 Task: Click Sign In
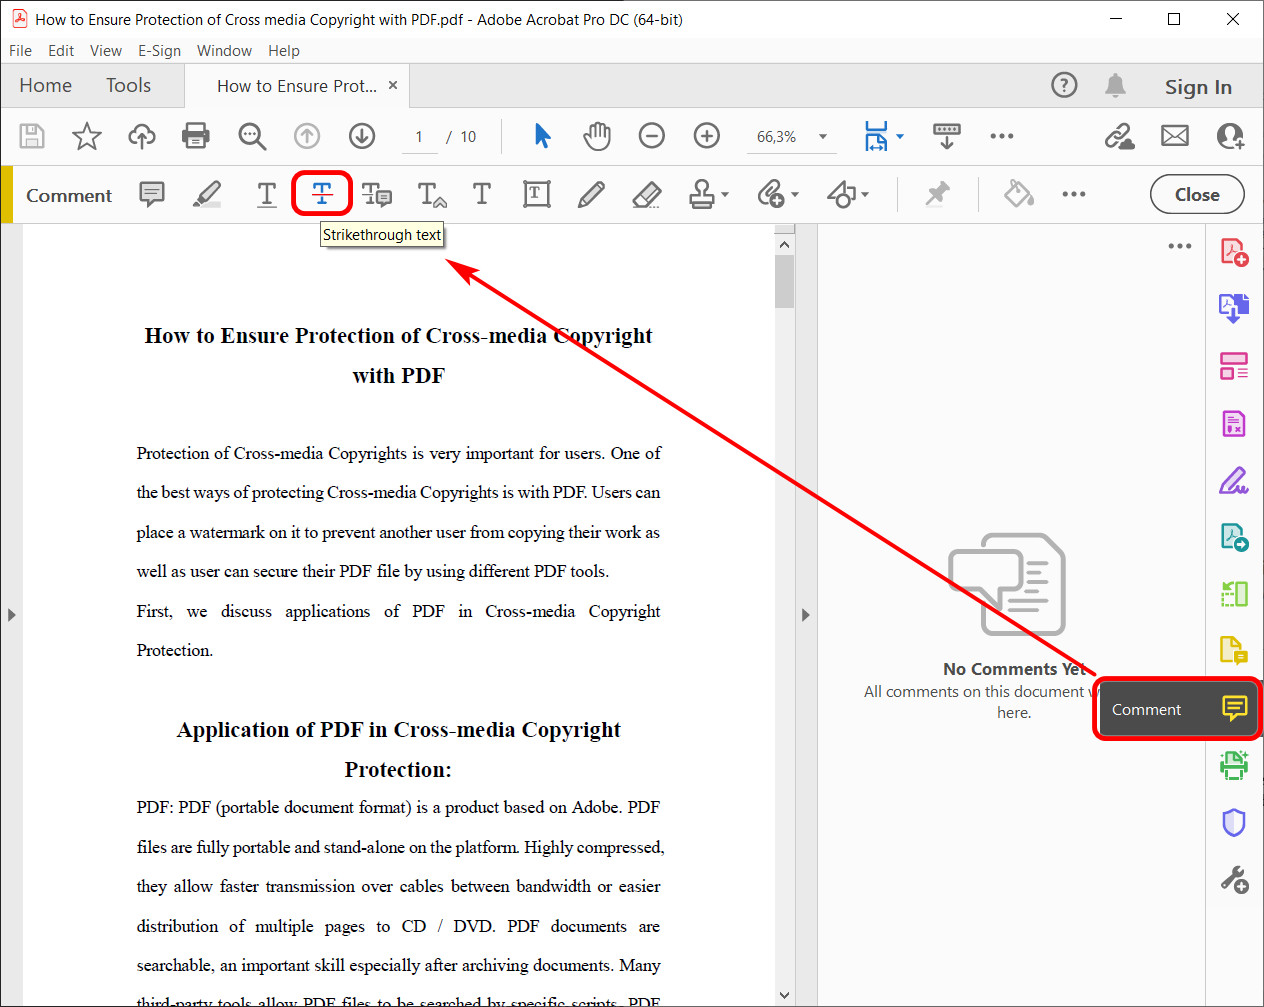[1198, 87]
